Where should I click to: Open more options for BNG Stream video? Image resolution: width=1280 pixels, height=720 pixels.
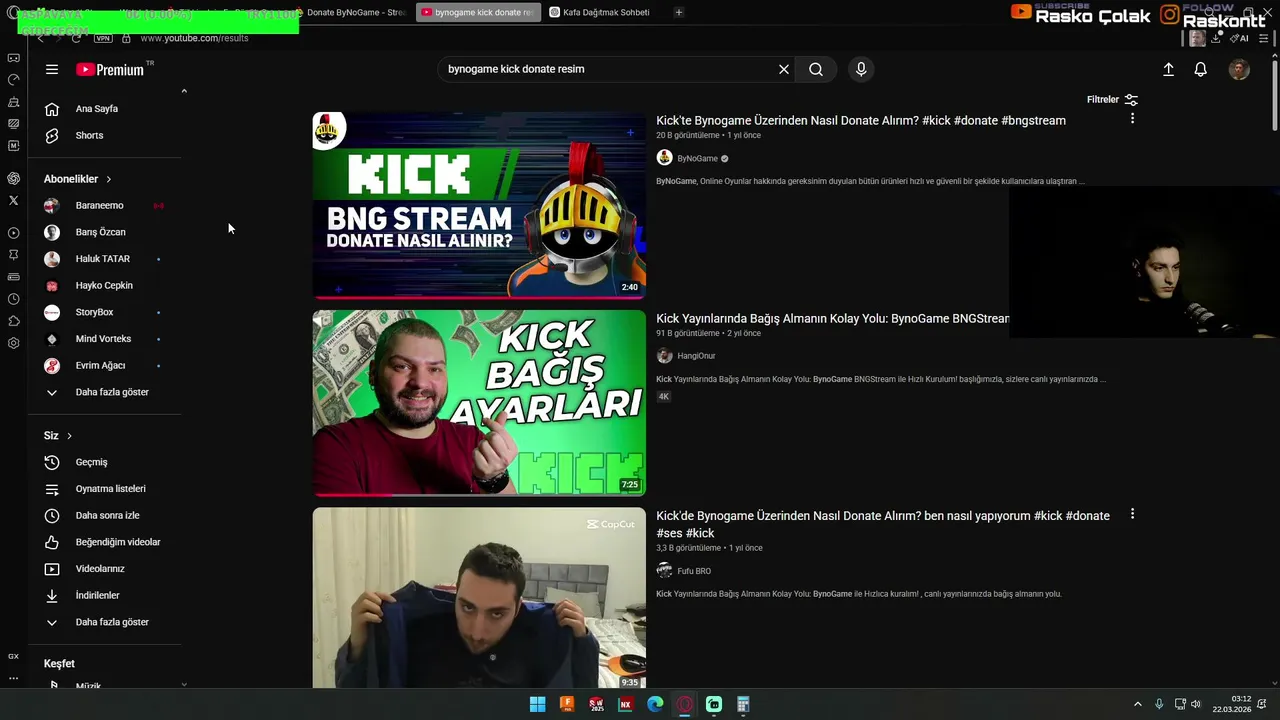point(1132,118)
